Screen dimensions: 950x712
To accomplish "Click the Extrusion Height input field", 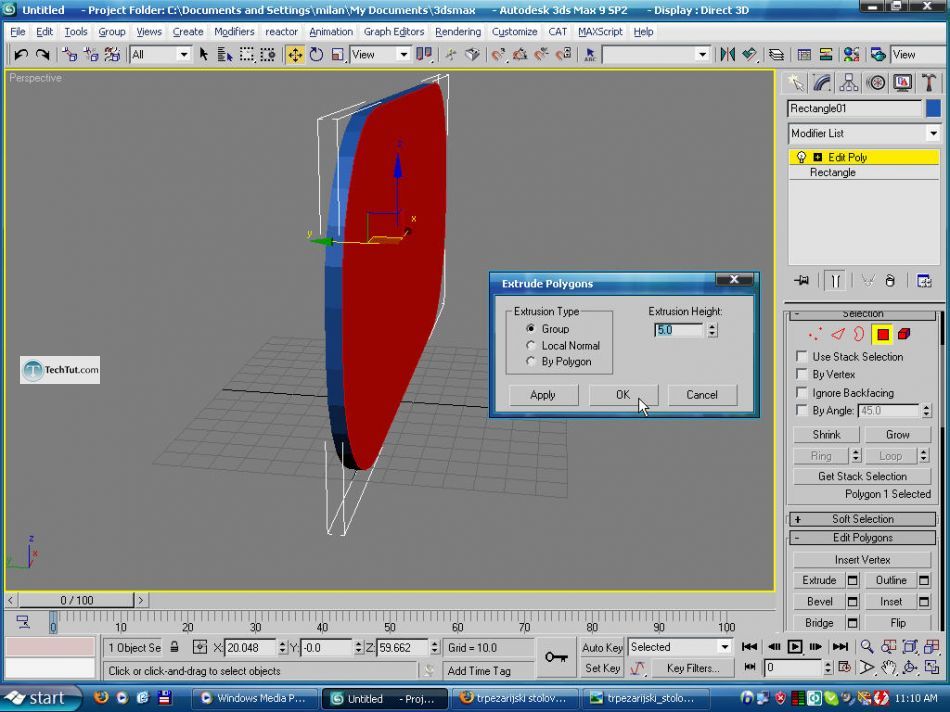I will (x=679, y=330).
